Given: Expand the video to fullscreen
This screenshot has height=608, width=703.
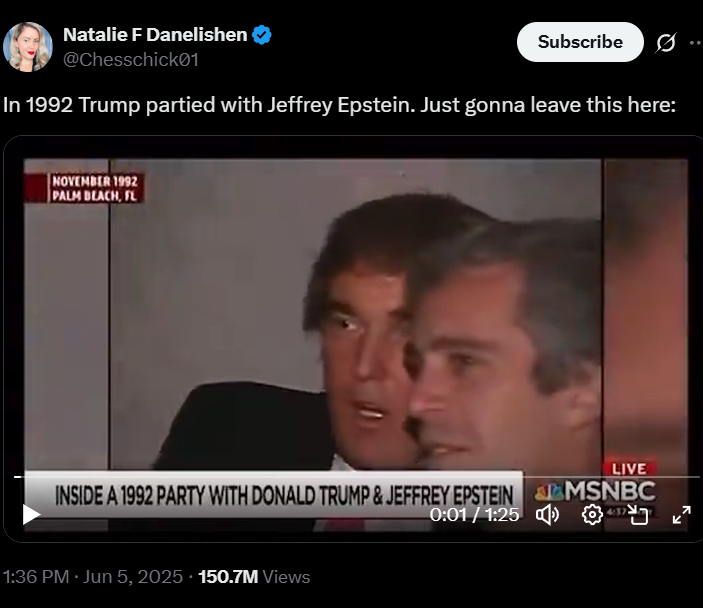Looking at the screenshot, I should pos(681,515).
